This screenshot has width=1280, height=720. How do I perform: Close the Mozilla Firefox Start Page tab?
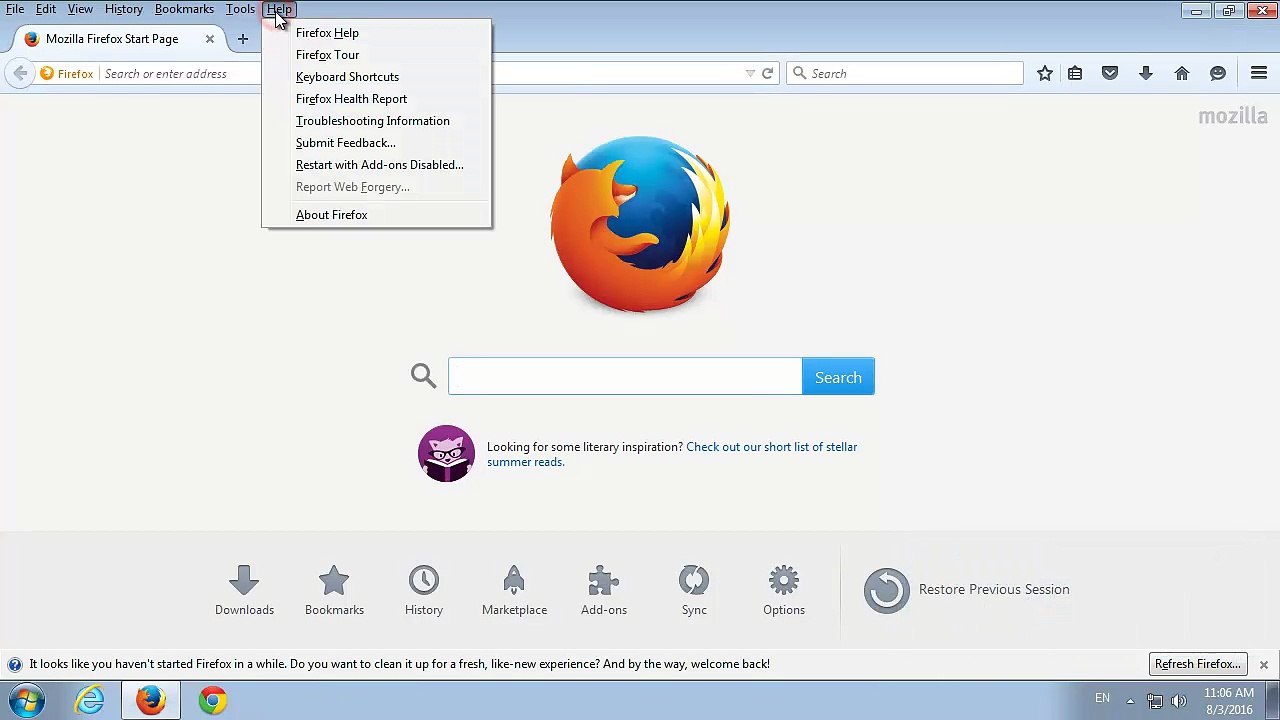coord(210,39)
